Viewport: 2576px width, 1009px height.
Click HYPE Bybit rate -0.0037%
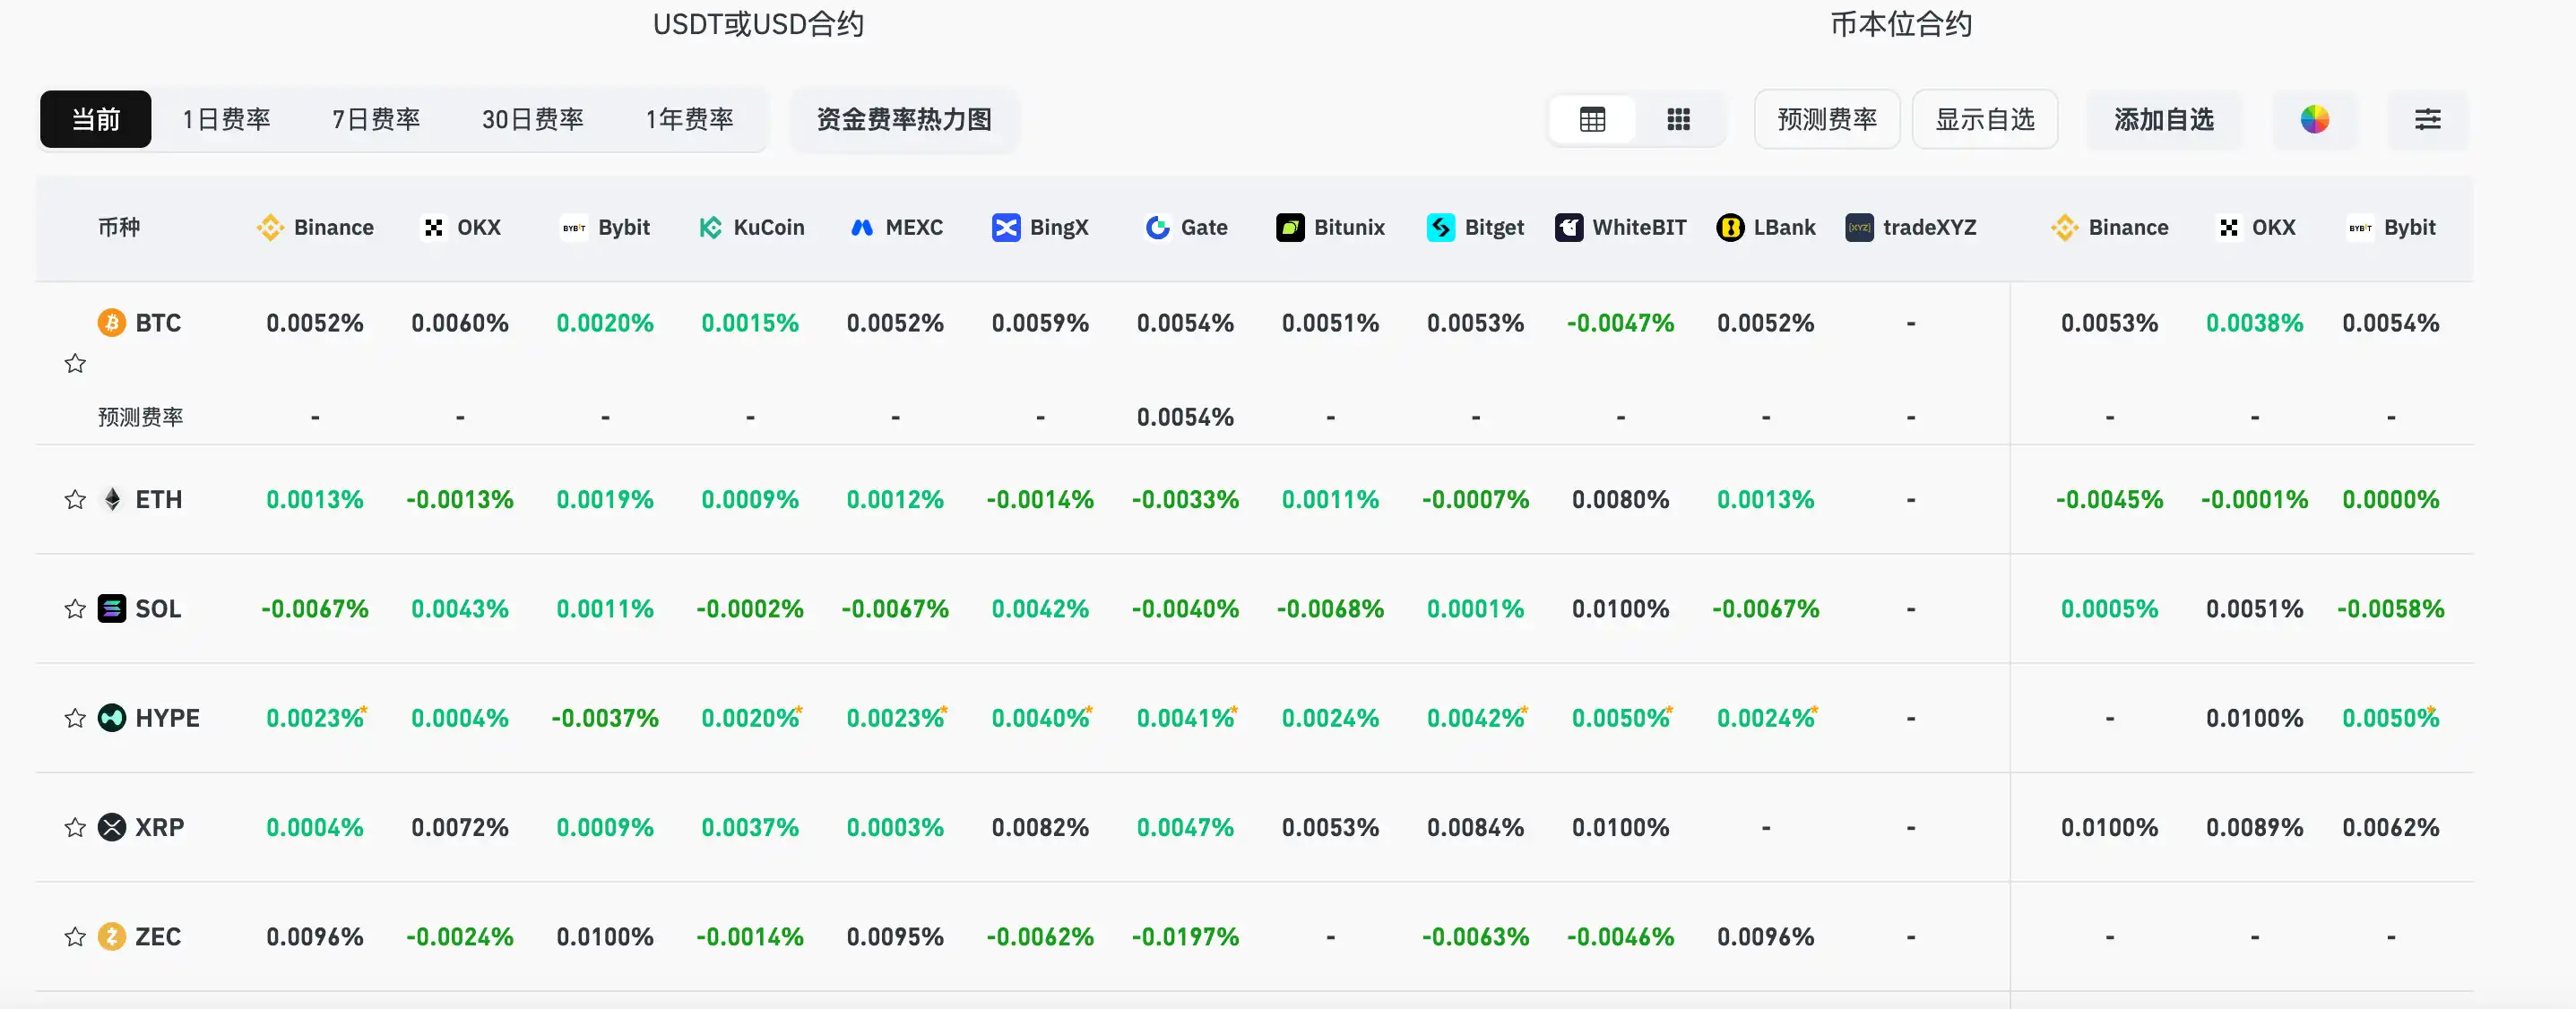[605, 718]
